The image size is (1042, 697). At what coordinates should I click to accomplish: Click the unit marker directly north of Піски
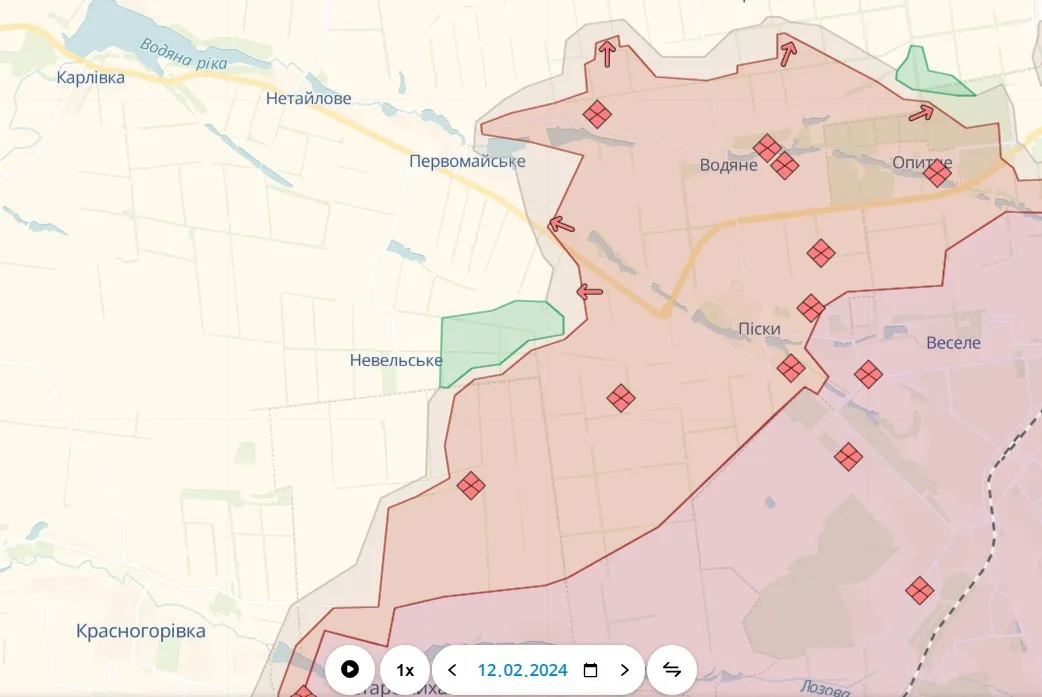[x=811, y=307]
